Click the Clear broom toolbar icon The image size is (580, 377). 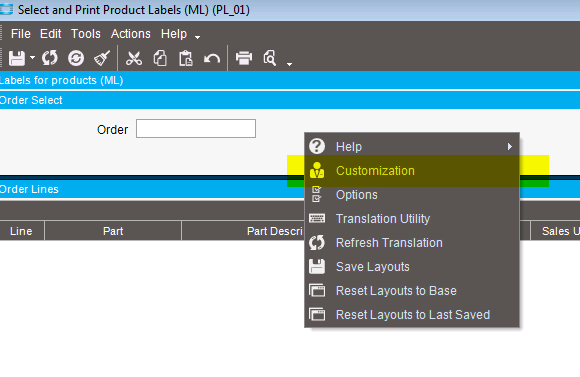pos(102,58)
